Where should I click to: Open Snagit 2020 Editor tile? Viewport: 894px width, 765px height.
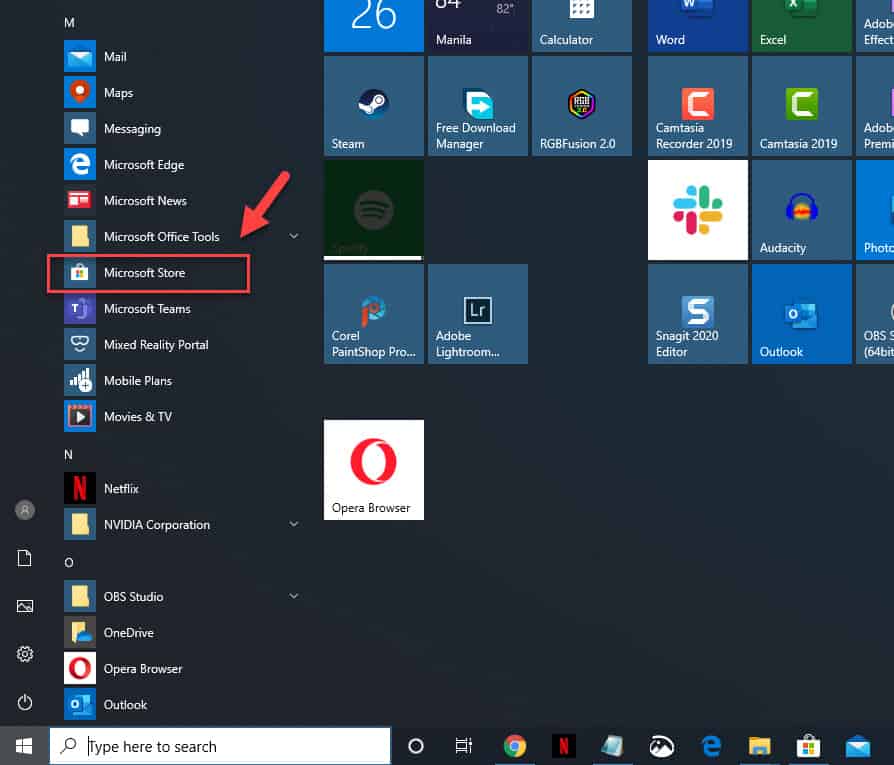[698, 314]
